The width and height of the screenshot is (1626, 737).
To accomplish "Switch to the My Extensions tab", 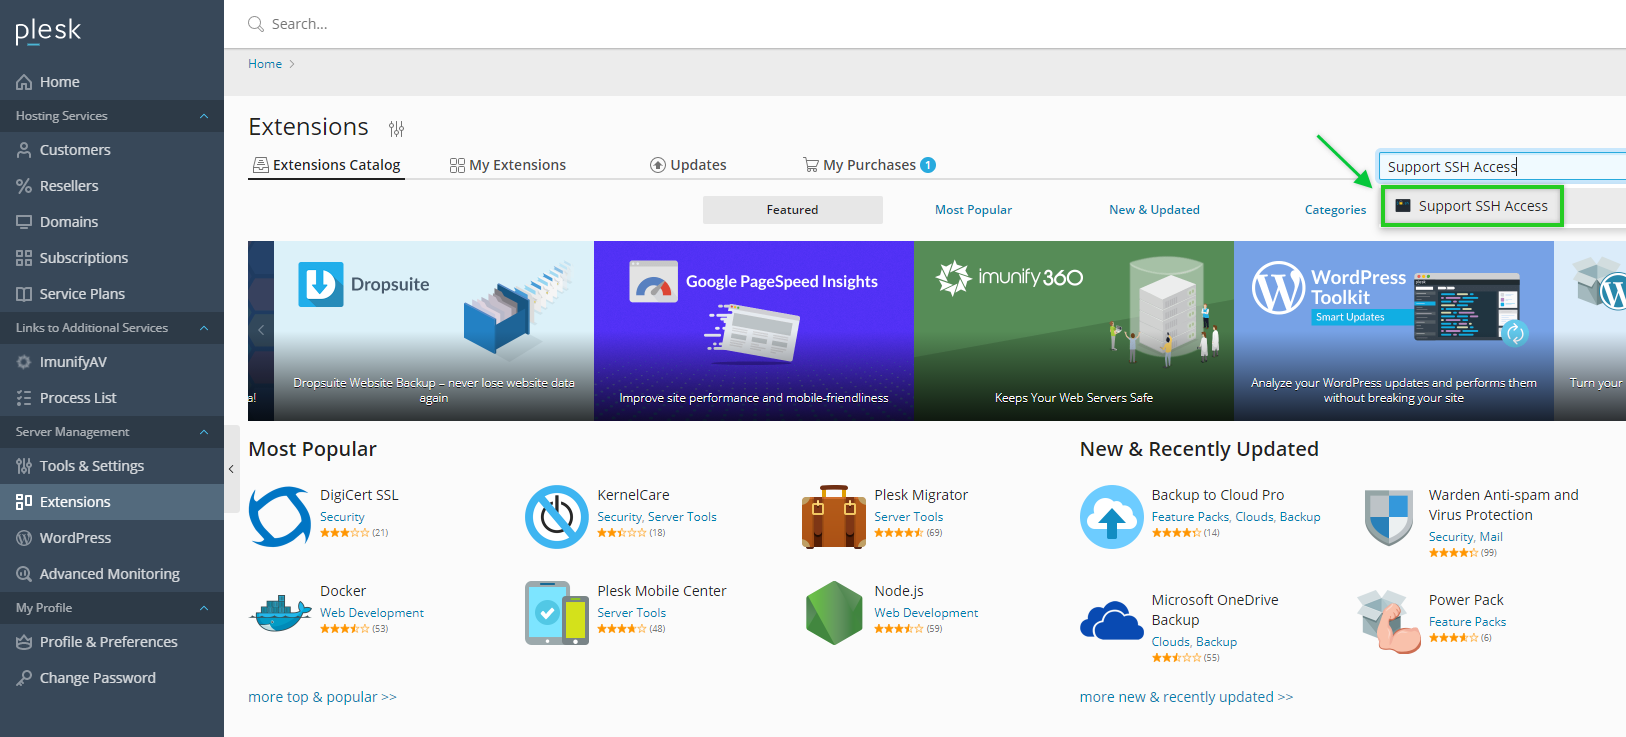I will (x=508, y=165).
